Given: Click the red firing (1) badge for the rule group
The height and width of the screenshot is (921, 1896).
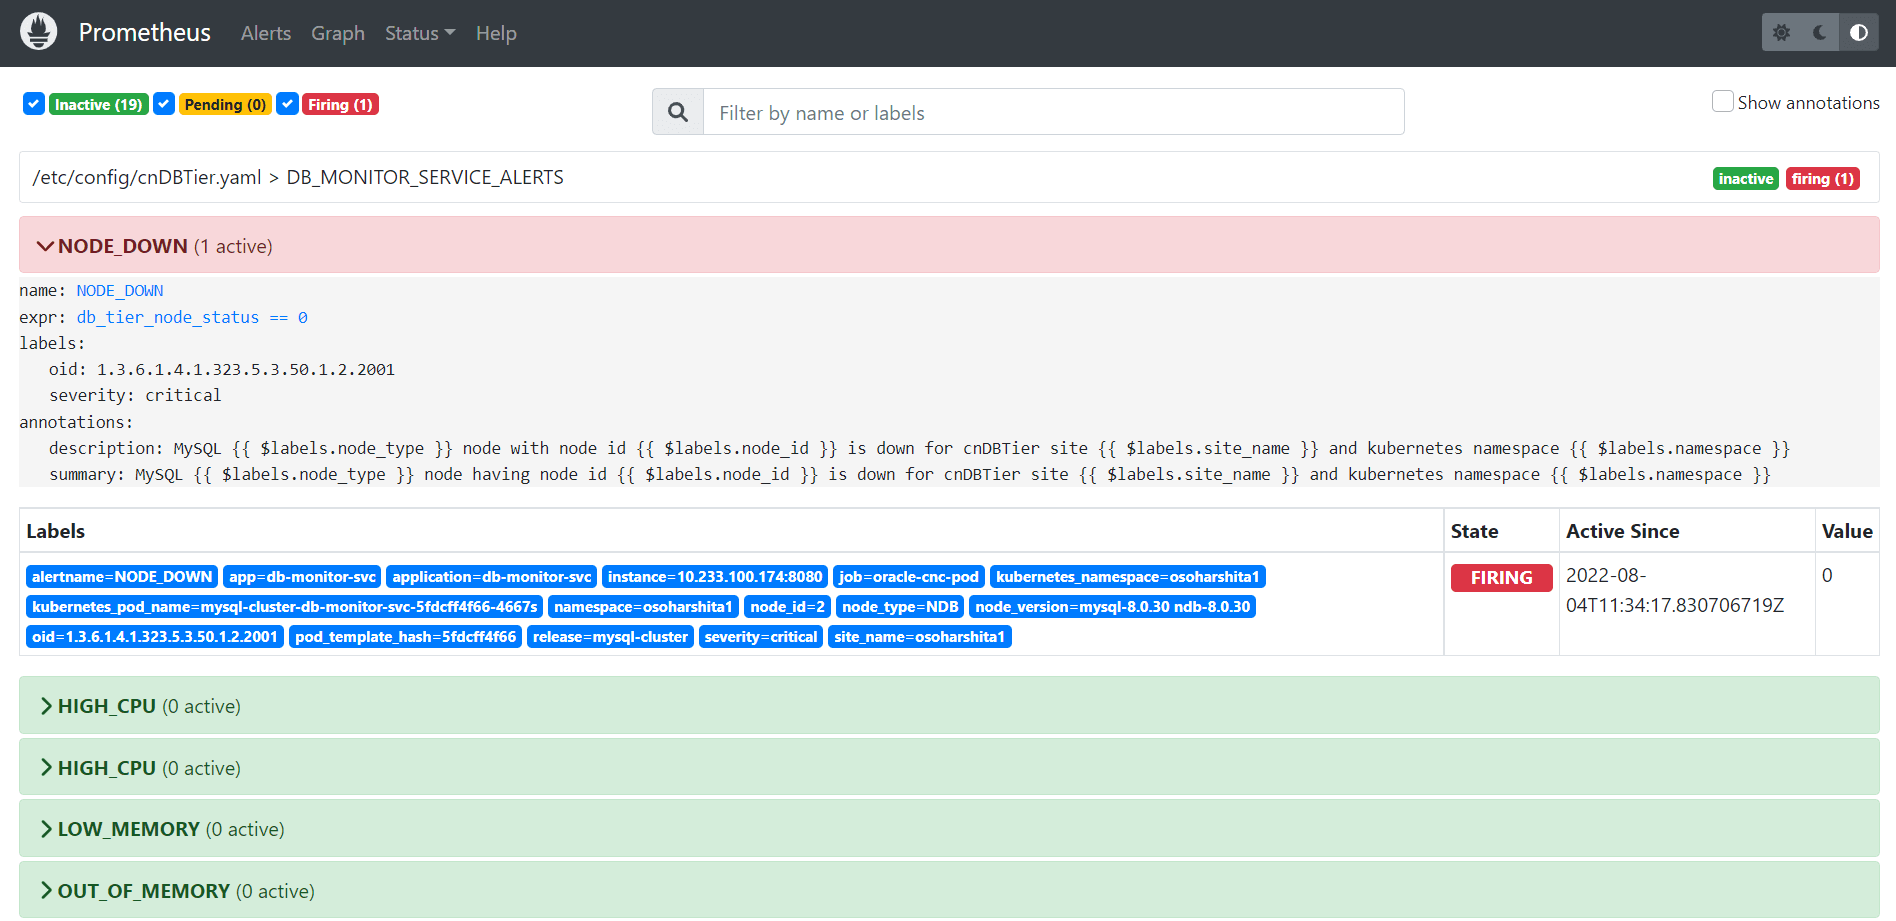Looking at the screenshot, I should pos(1822,178).
